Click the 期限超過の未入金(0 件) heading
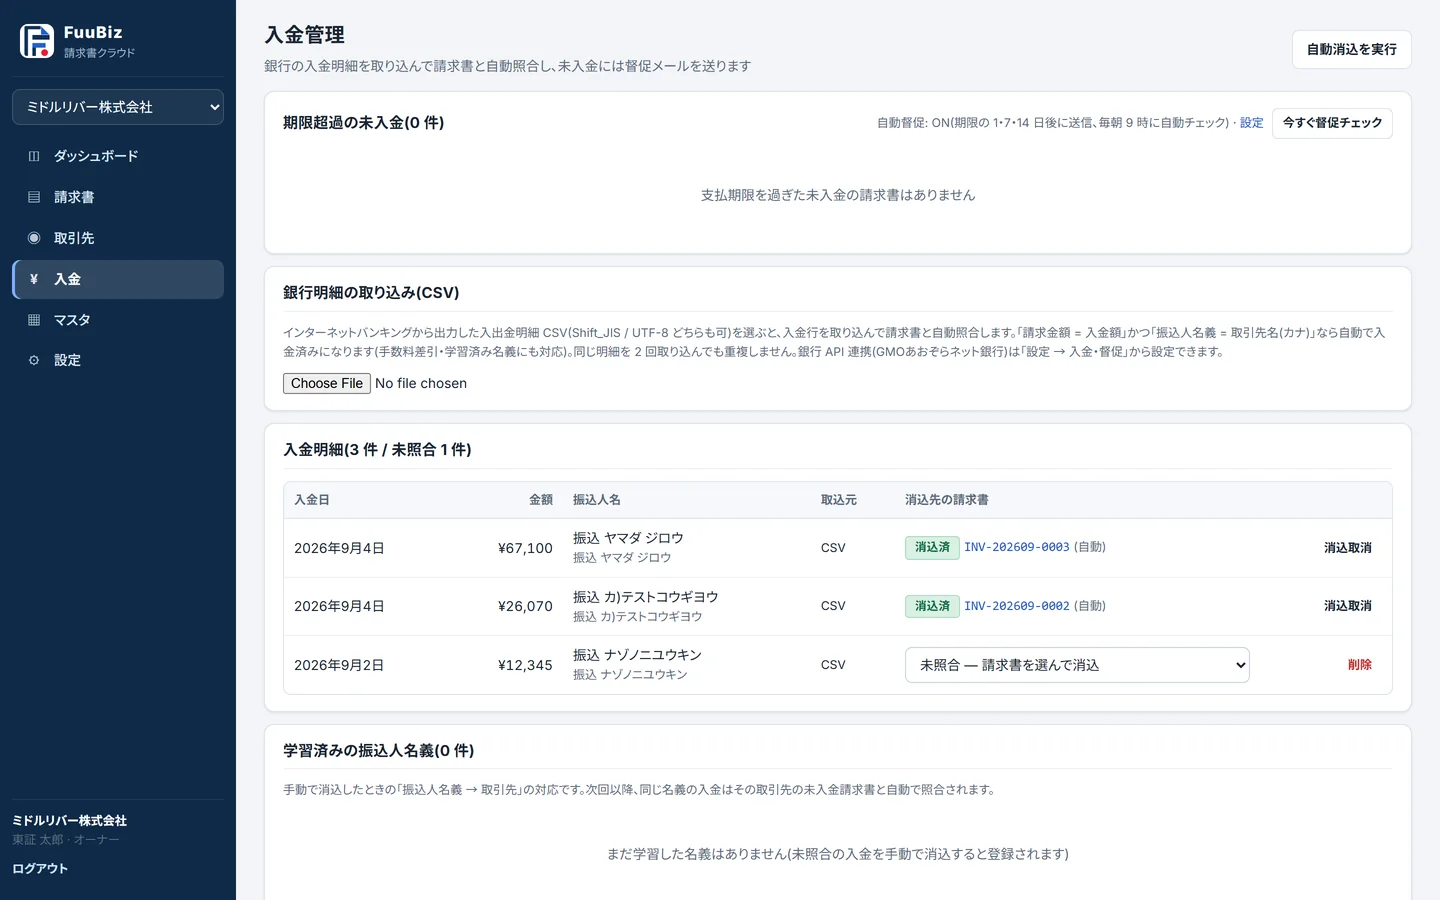The width and height of the screenshot is (1440, 900). pos(363,123)
